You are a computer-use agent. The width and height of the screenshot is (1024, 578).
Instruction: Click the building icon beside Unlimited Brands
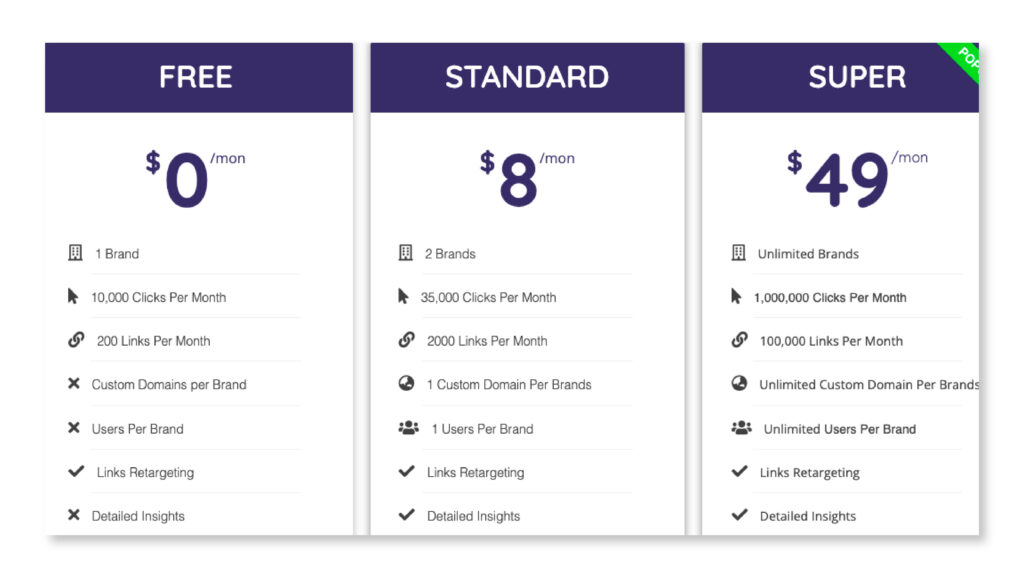point(738,253)
